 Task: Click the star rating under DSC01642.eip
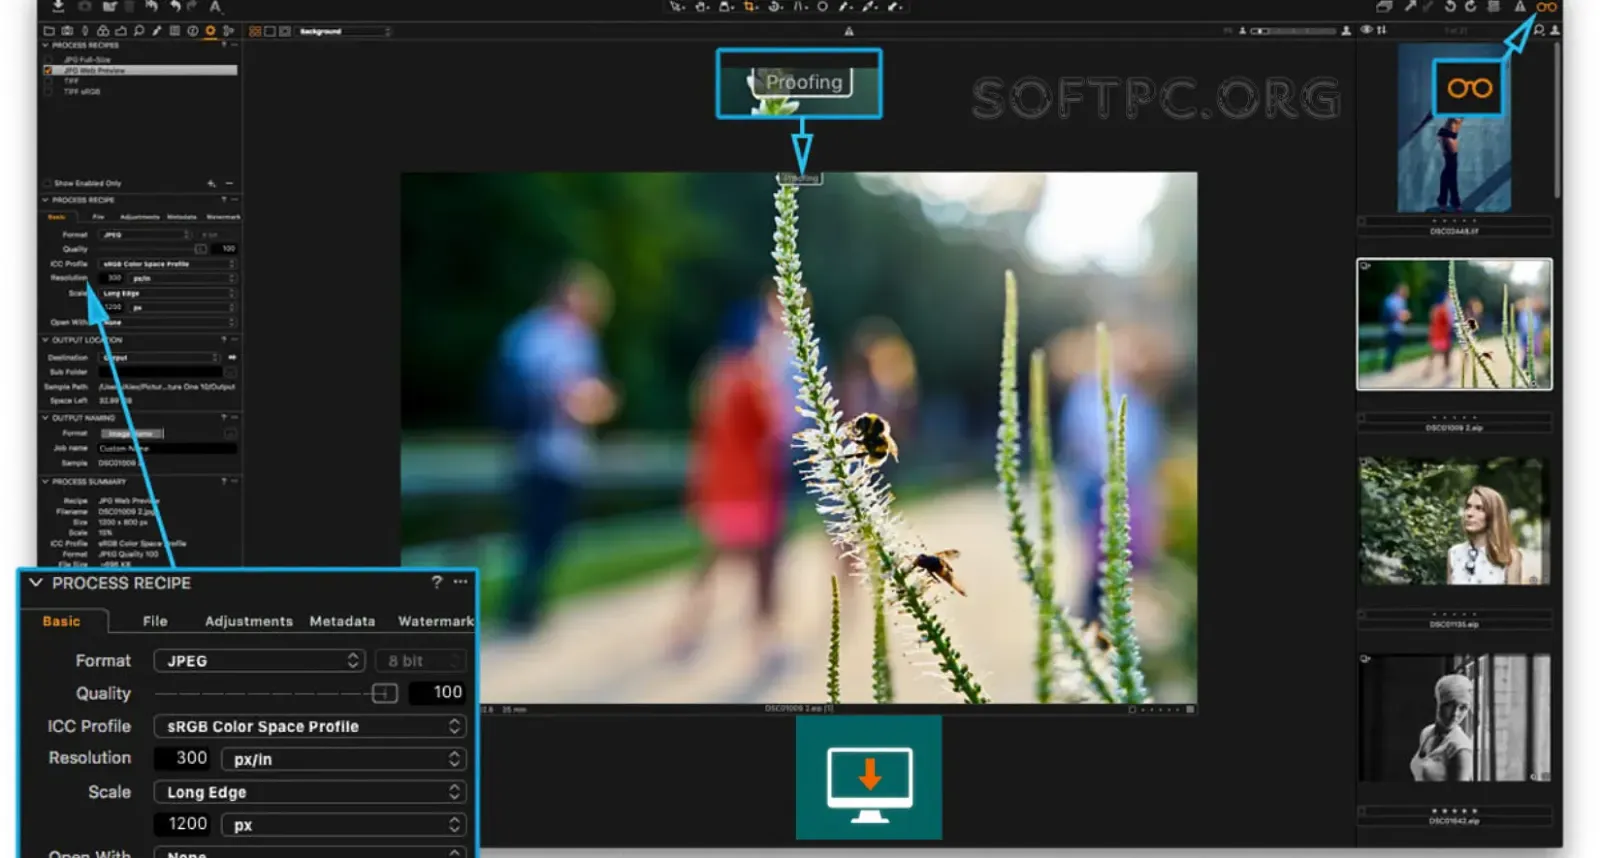pyautogui.click(x=1454, y=811)
